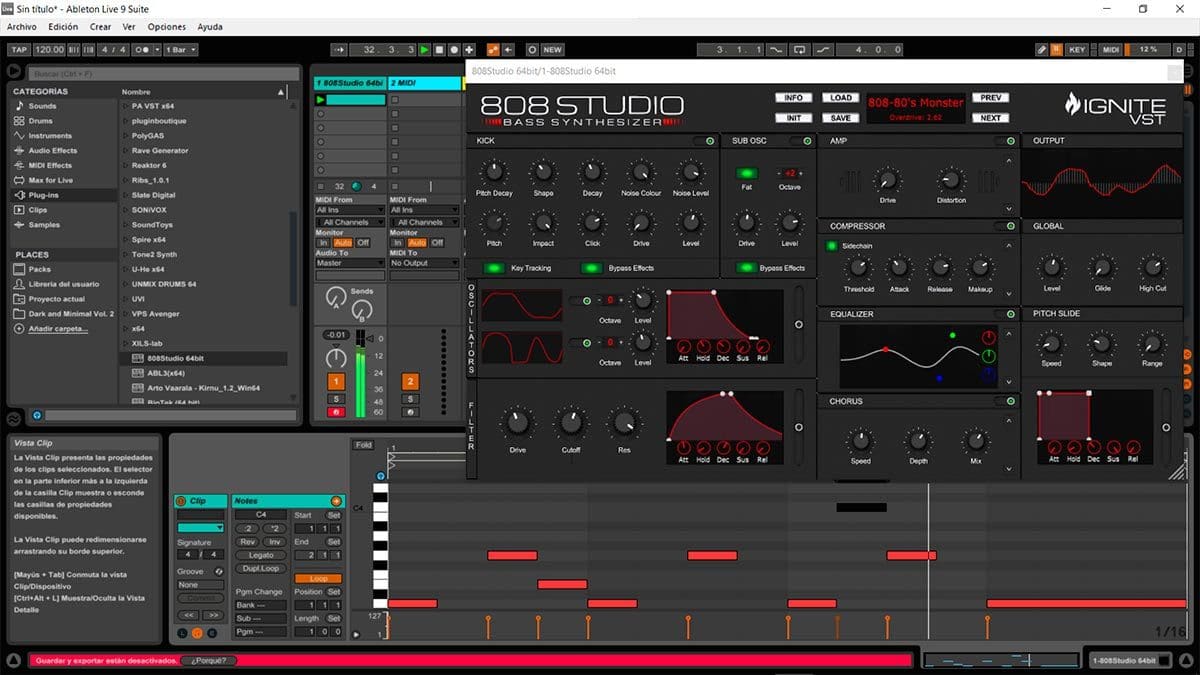Open the Max for Live category
The image size is (1200, 675).
50,180
